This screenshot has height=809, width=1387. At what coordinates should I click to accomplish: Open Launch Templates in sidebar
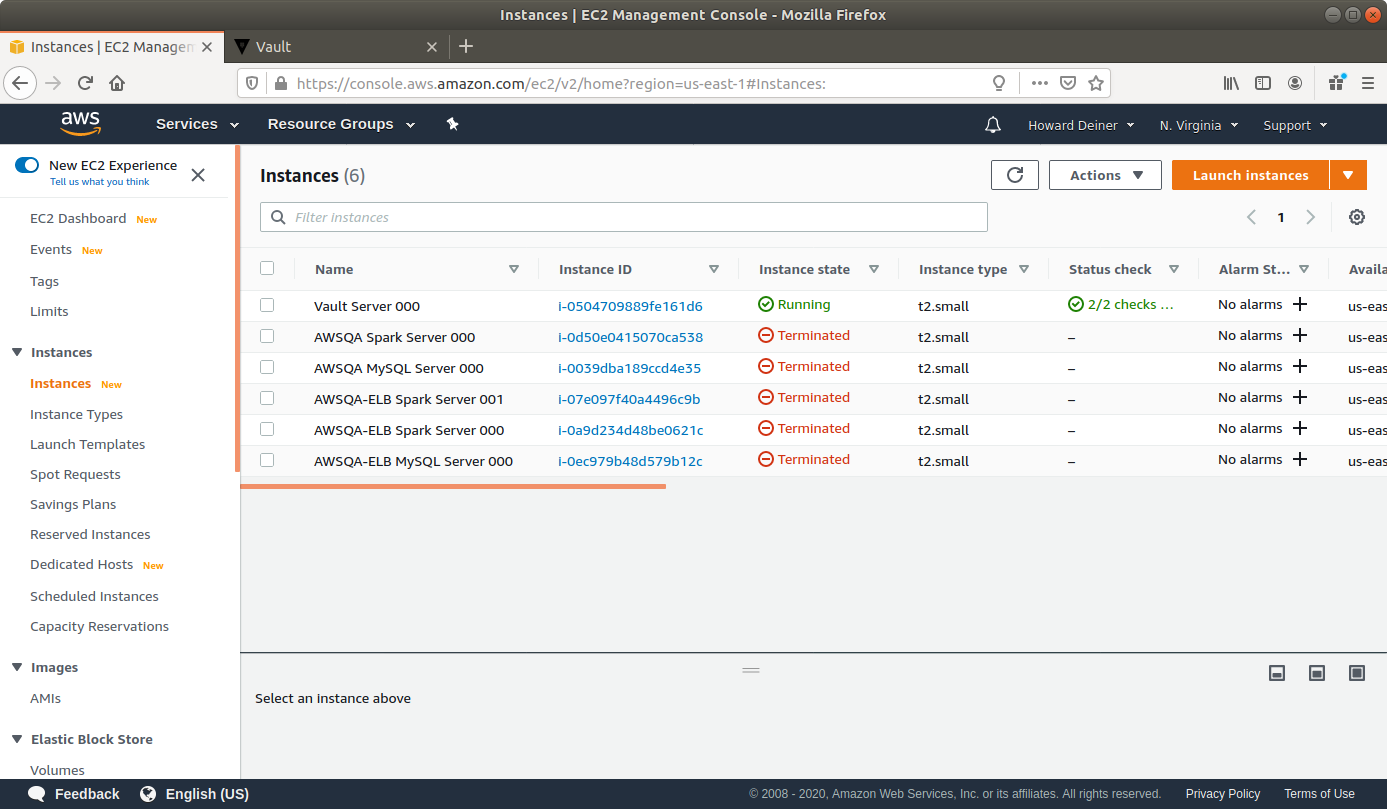coord(88,444)
